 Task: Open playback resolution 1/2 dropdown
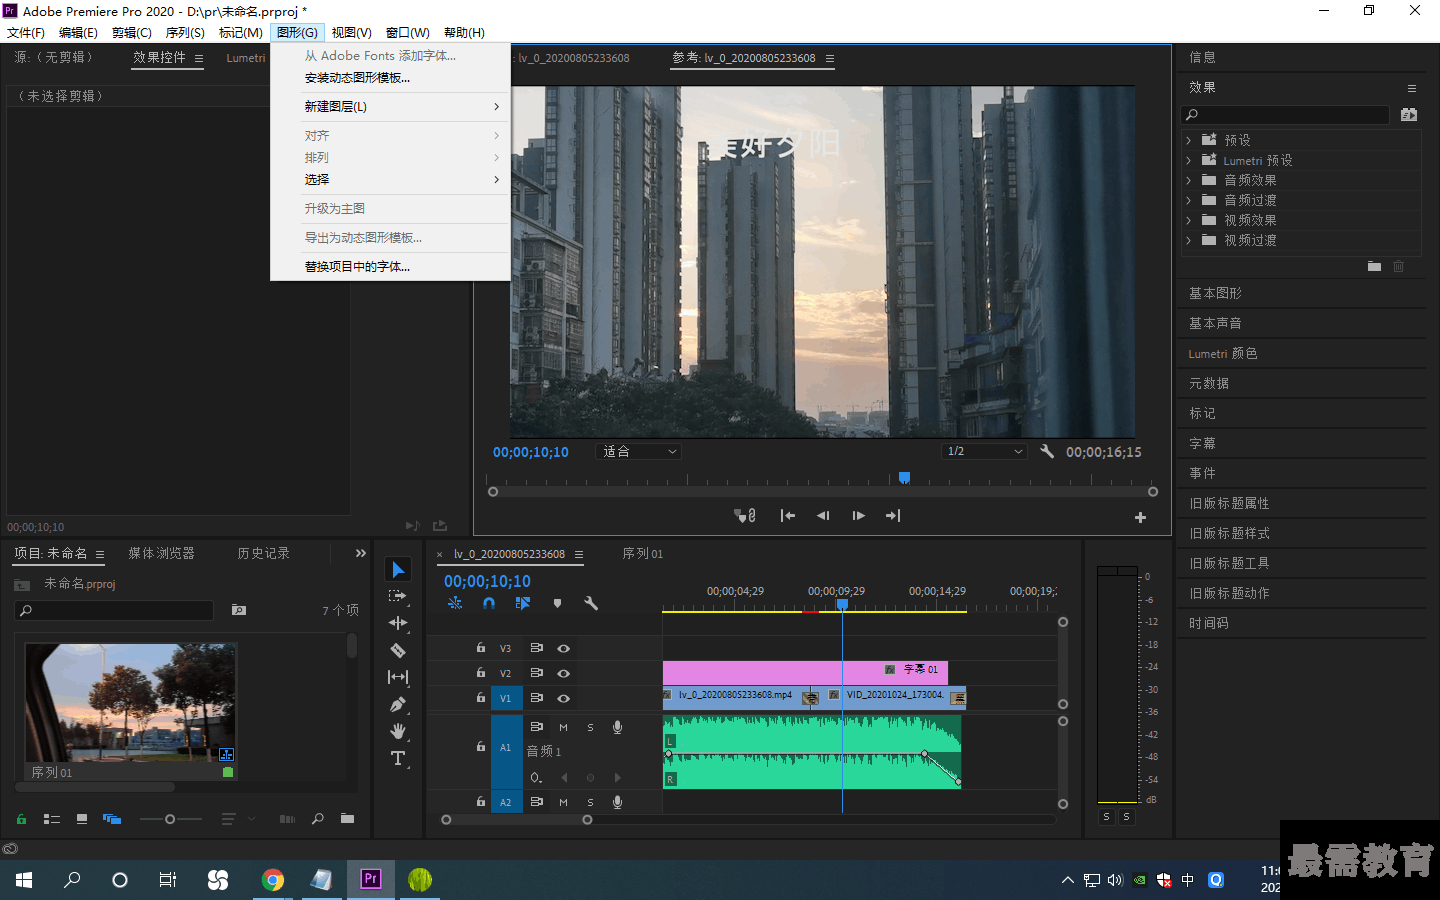pyautogui.click(x=985, y=452)
